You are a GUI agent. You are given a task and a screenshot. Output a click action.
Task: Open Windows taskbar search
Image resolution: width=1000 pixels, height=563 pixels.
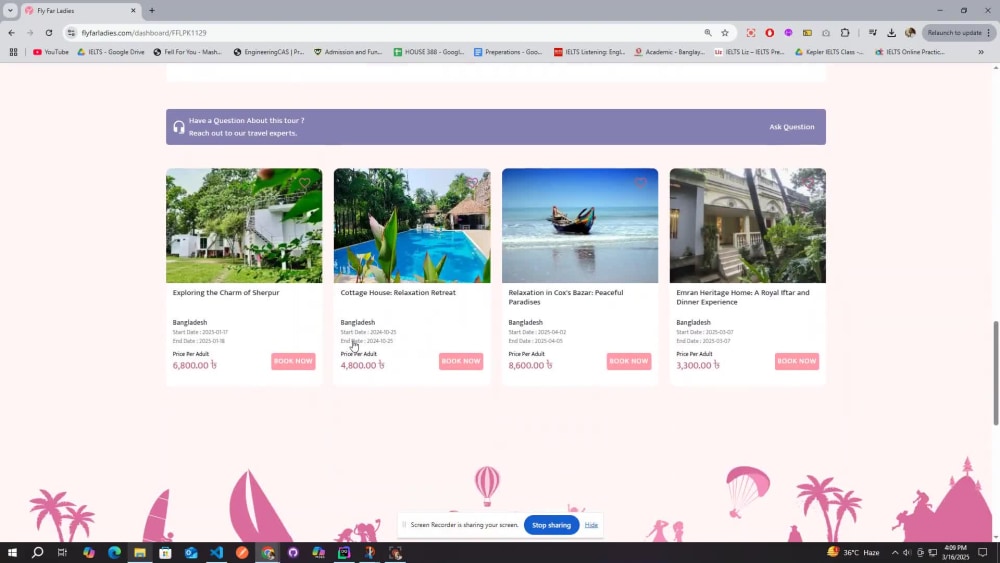37,552
